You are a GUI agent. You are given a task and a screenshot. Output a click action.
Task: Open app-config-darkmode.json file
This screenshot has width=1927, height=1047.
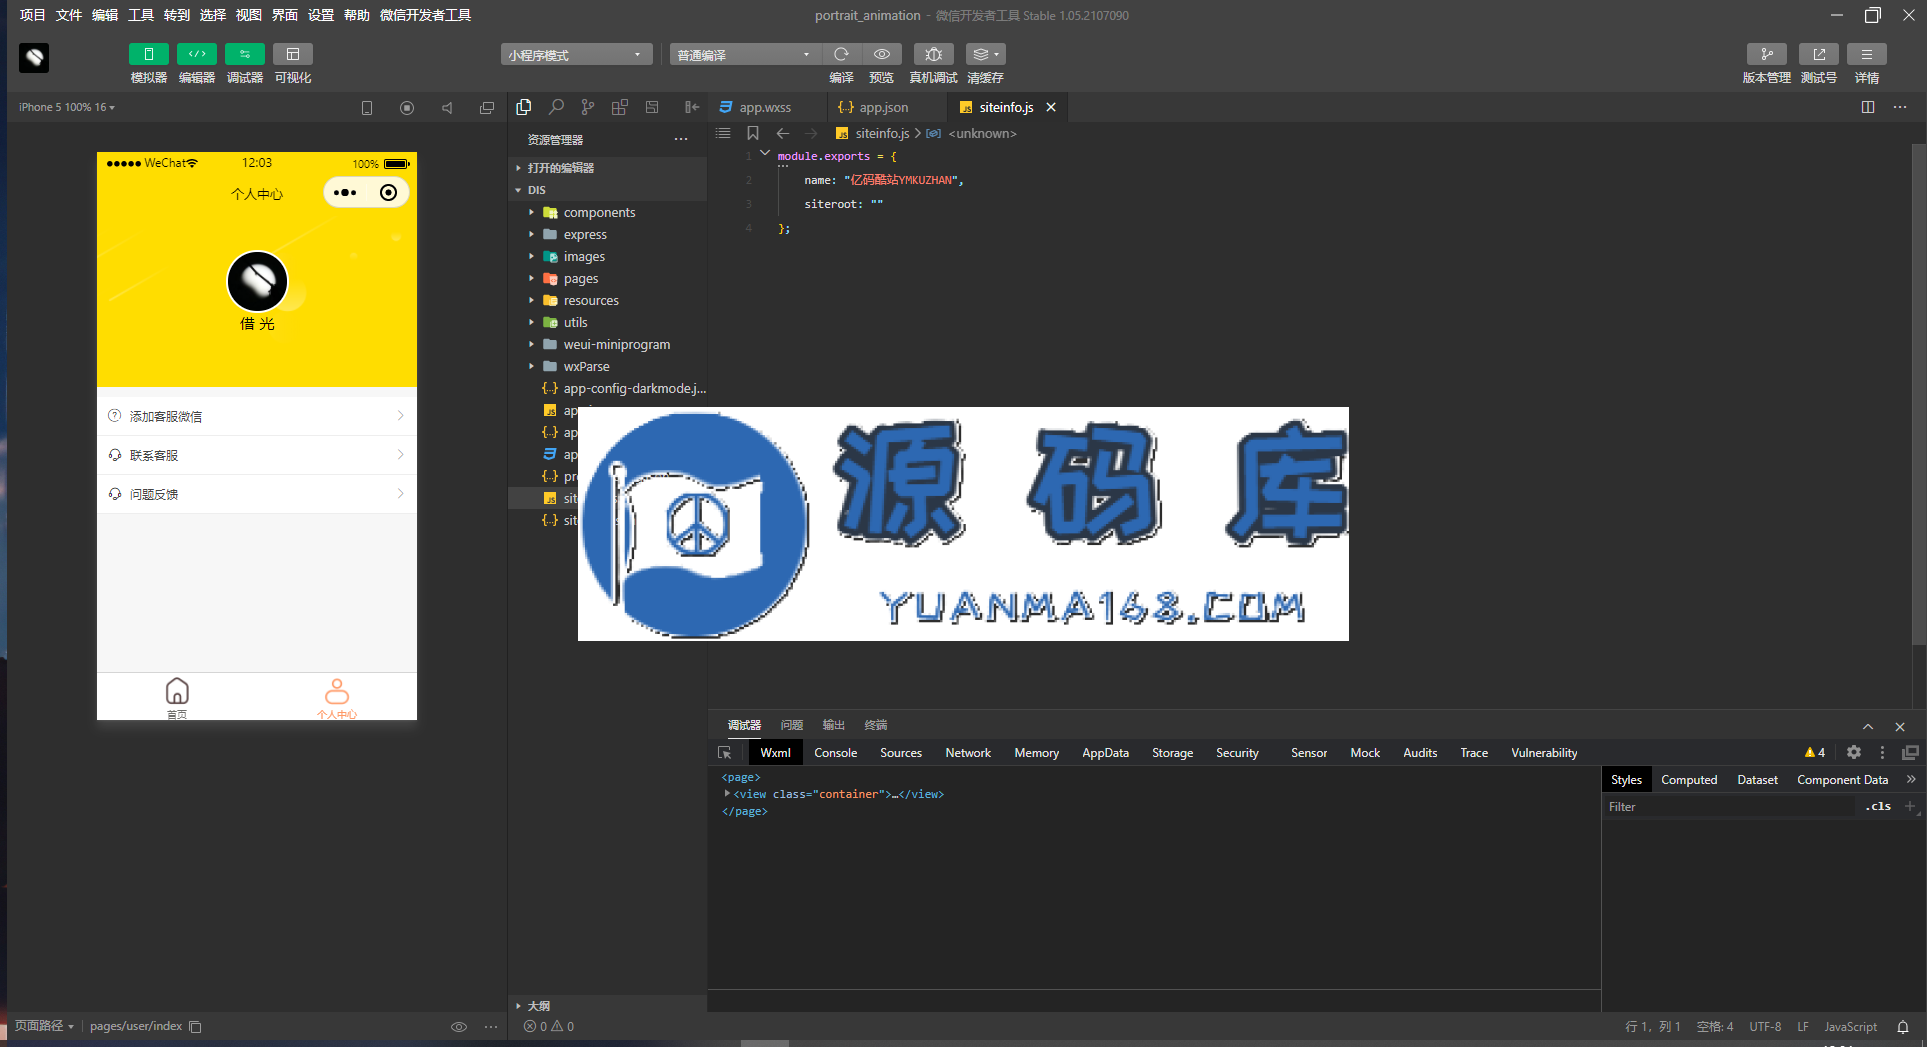[607, 388]
